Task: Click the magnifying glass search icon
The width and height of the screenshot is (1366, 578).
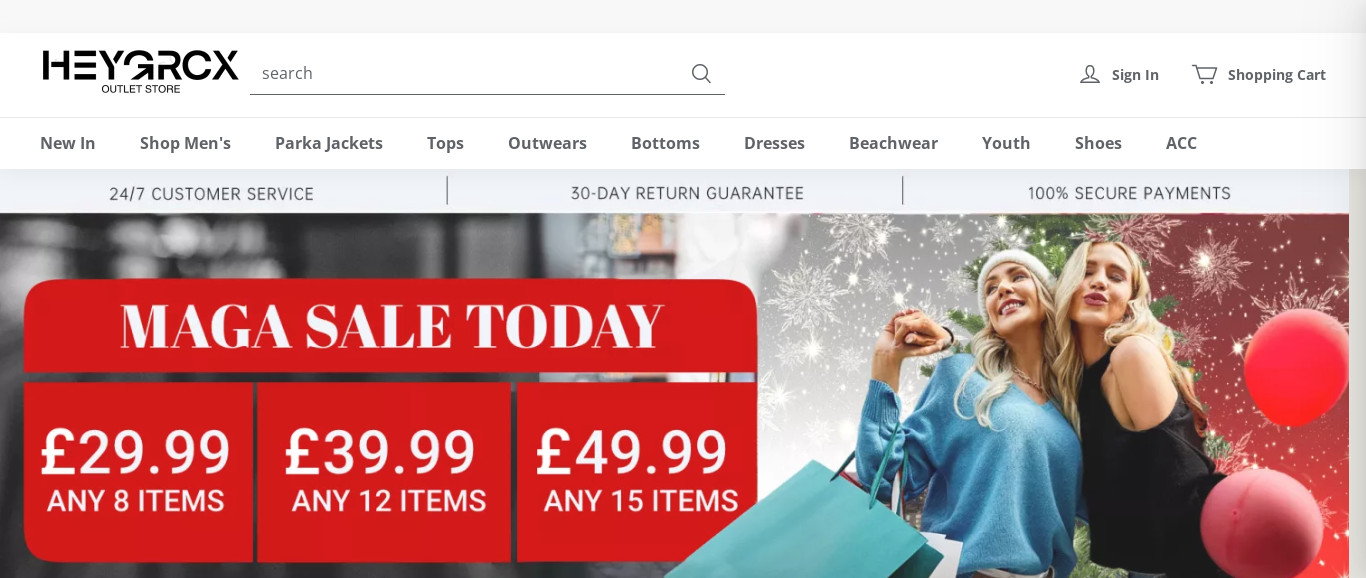Action: pos(701,73)
